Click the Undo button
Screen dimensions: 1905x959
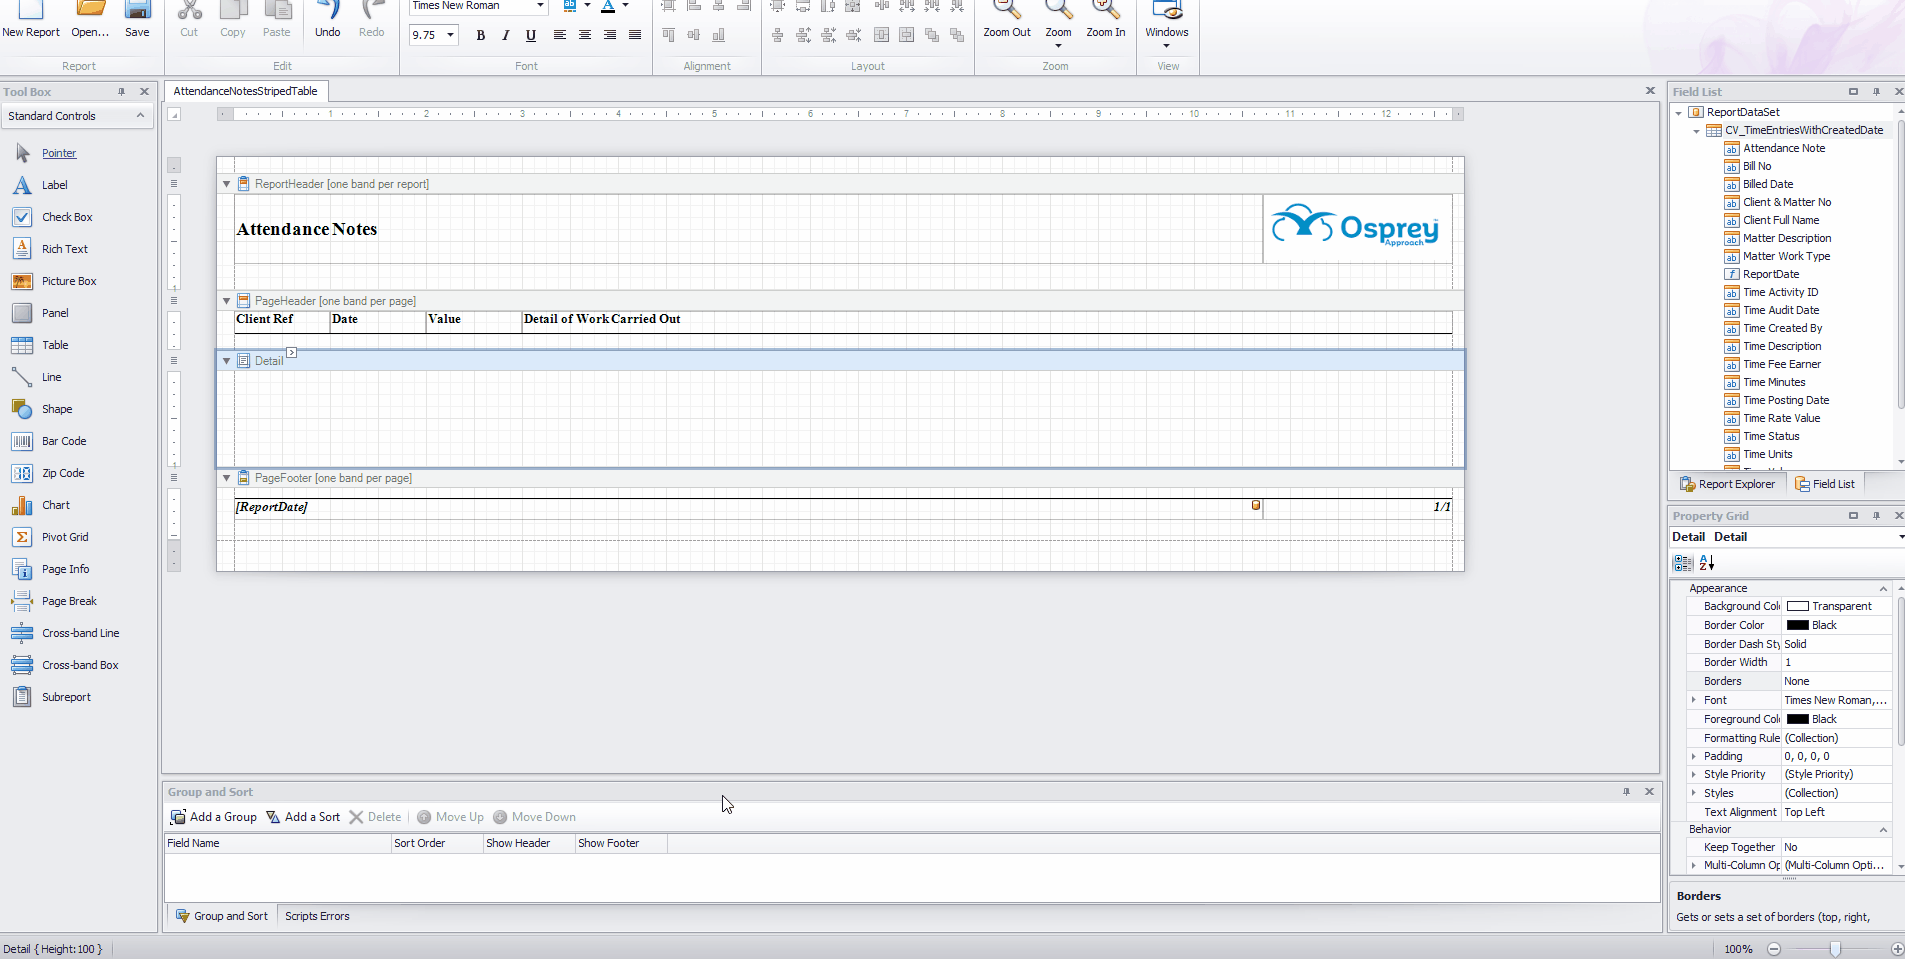click(x=327, y=20)
